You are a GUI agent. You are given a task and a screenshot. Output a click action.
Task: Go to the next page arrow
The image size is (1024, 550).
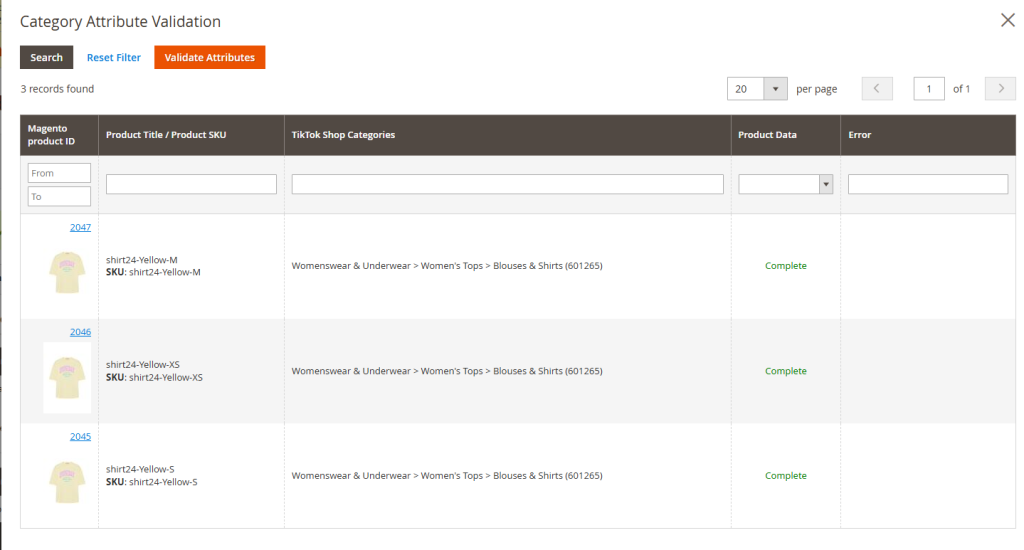[1000, 89]
